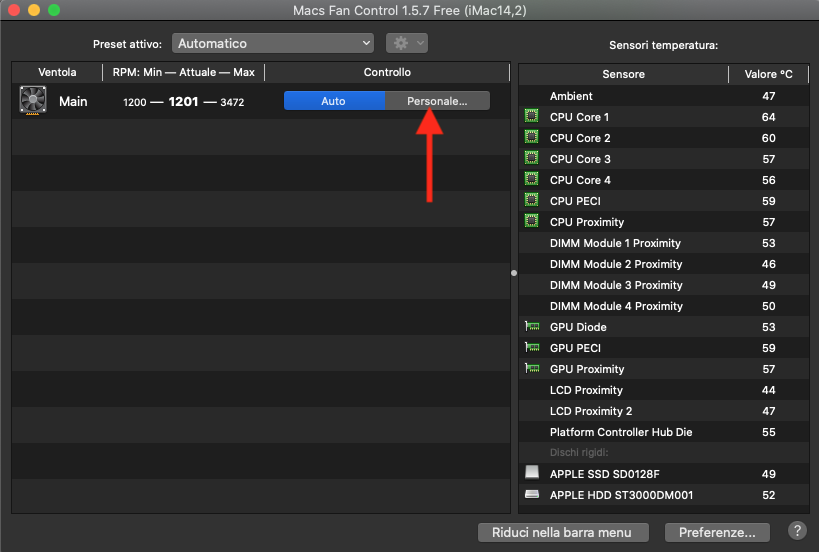Click the CPU Core 2 chip icon
Viewport: 819px width, 552px height.
coord(532,137)
